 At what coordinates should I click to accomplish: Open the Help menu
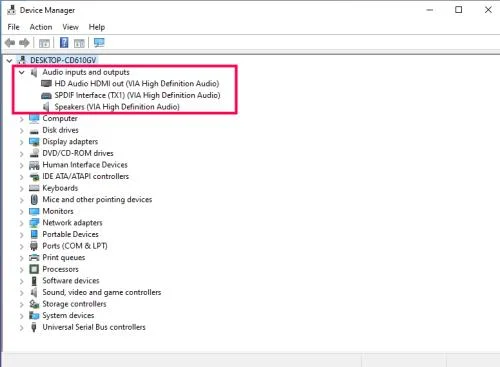[97, 27]
